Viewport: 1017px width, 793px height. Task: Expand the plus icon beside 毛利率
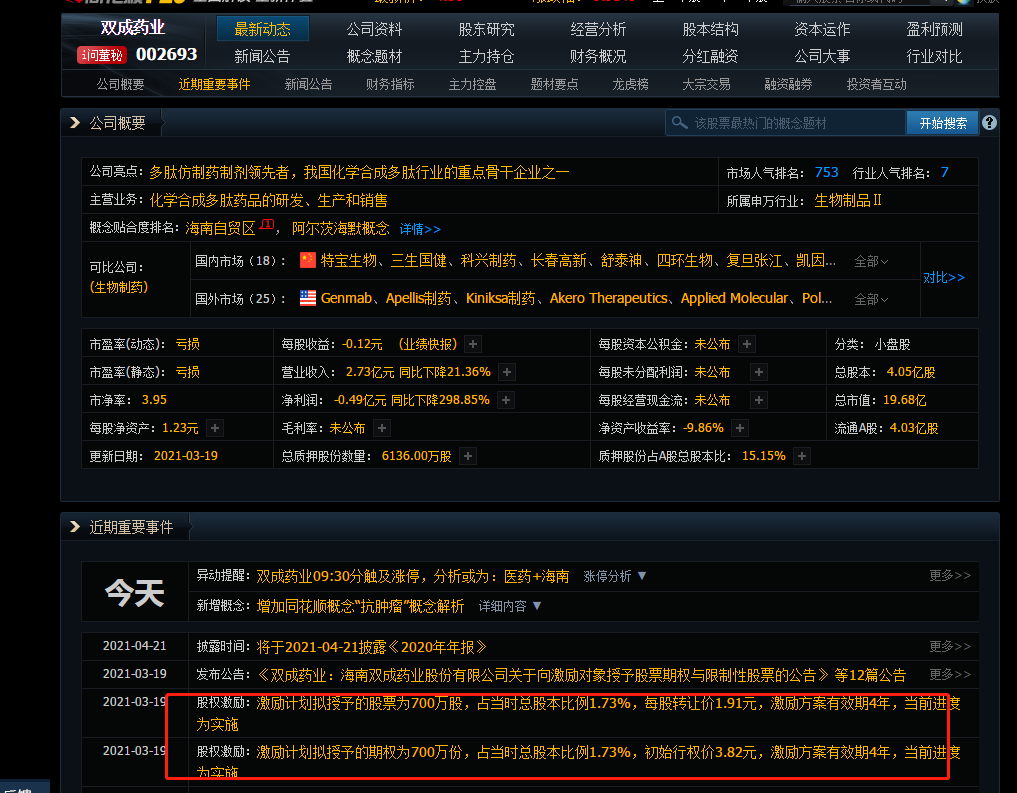(382, 428)
